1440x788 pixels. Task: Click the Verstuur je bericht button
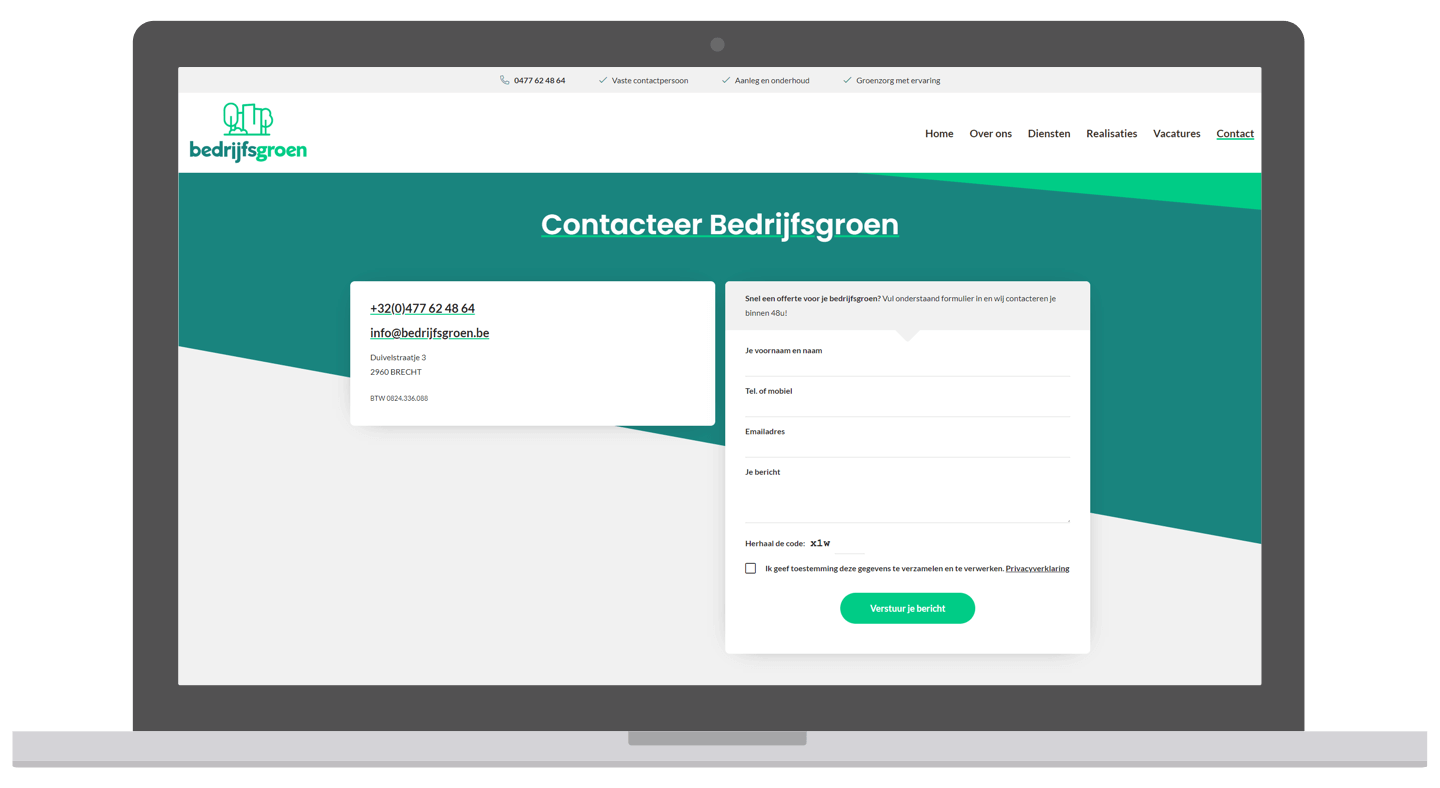point(907,608)
